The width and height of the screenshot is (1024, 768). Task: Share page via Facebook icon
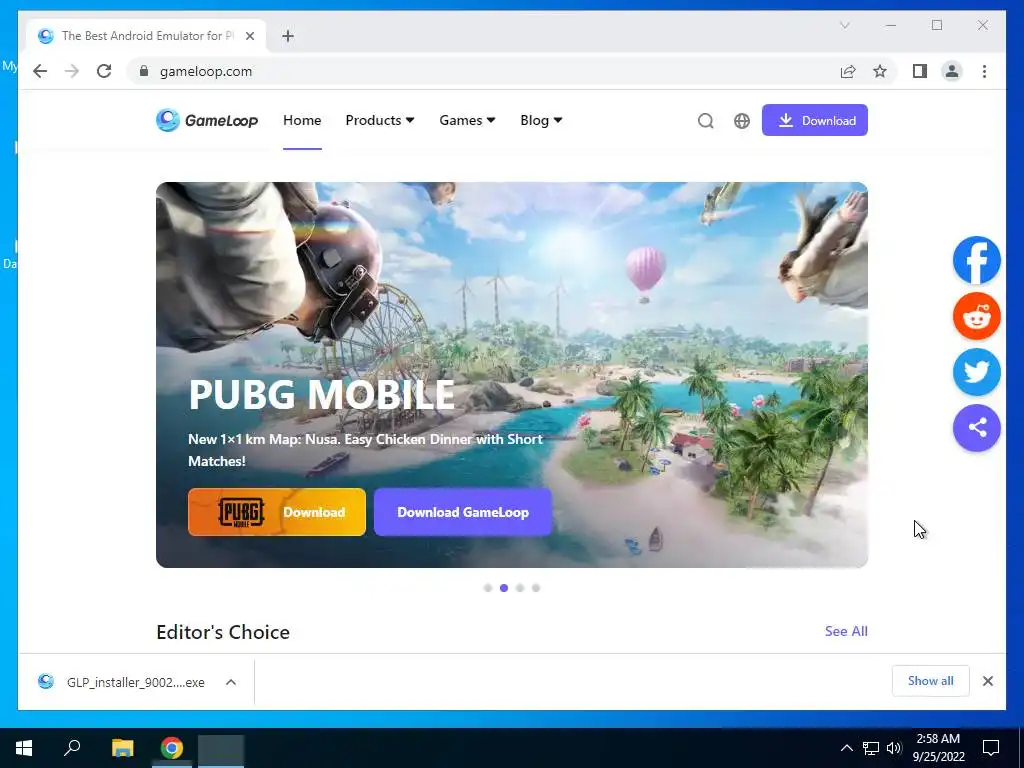(x=976, y=260)
